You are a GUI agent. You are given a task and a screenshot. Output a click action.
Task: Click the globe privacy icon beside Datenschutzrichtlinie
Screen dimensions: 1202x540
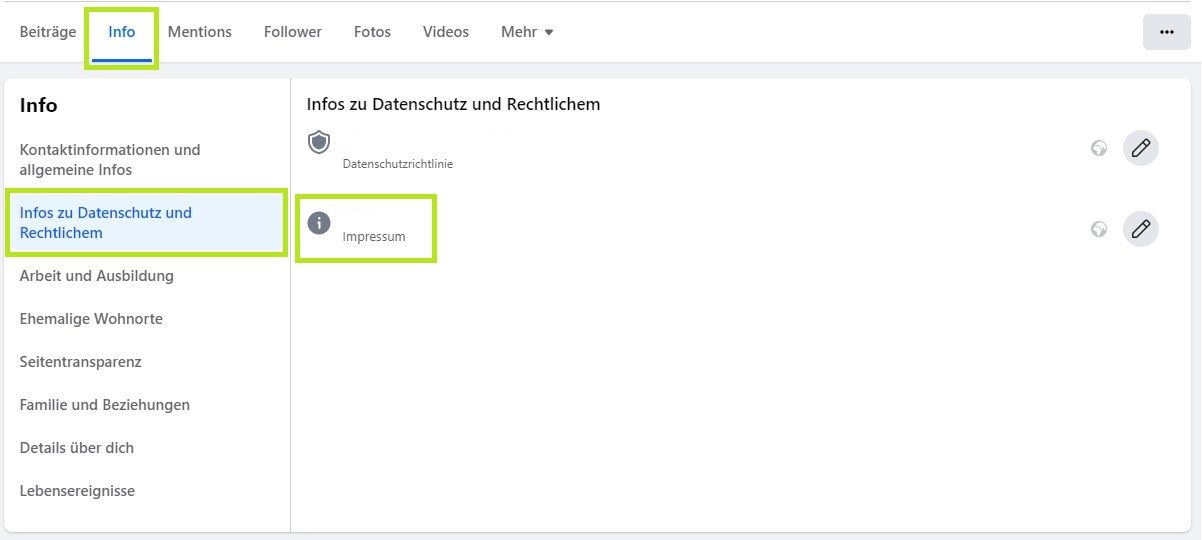tap(1099, 148)
